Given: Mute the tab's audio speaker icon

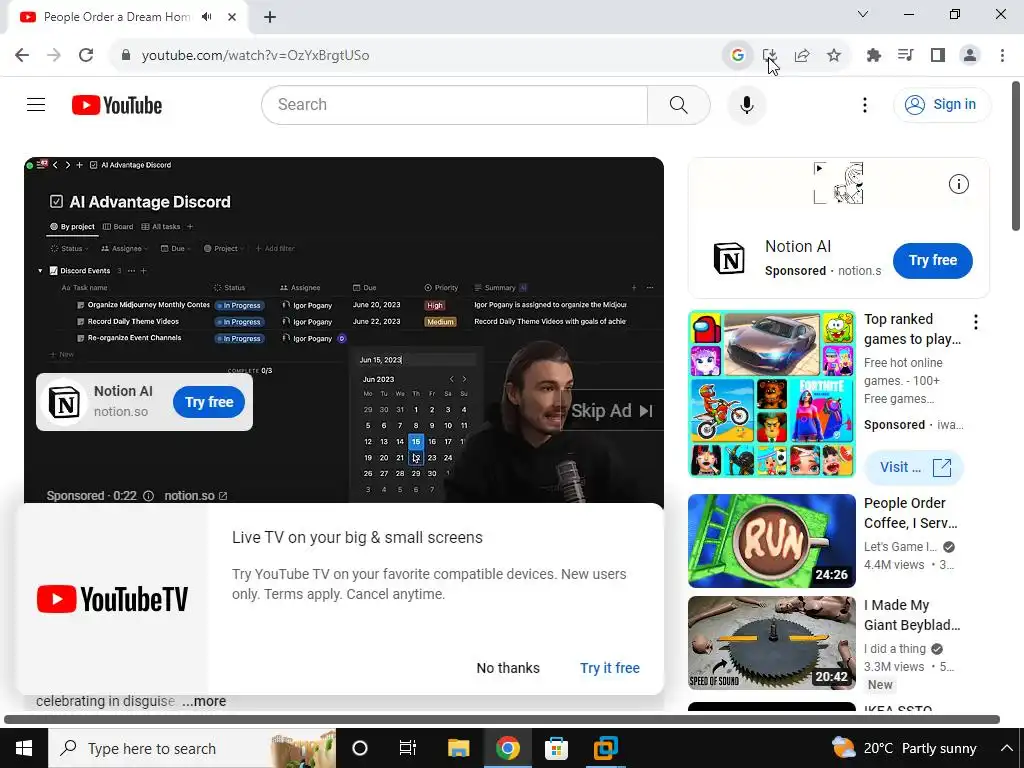Looking at the screenshot, I should [x=207, y=17].
